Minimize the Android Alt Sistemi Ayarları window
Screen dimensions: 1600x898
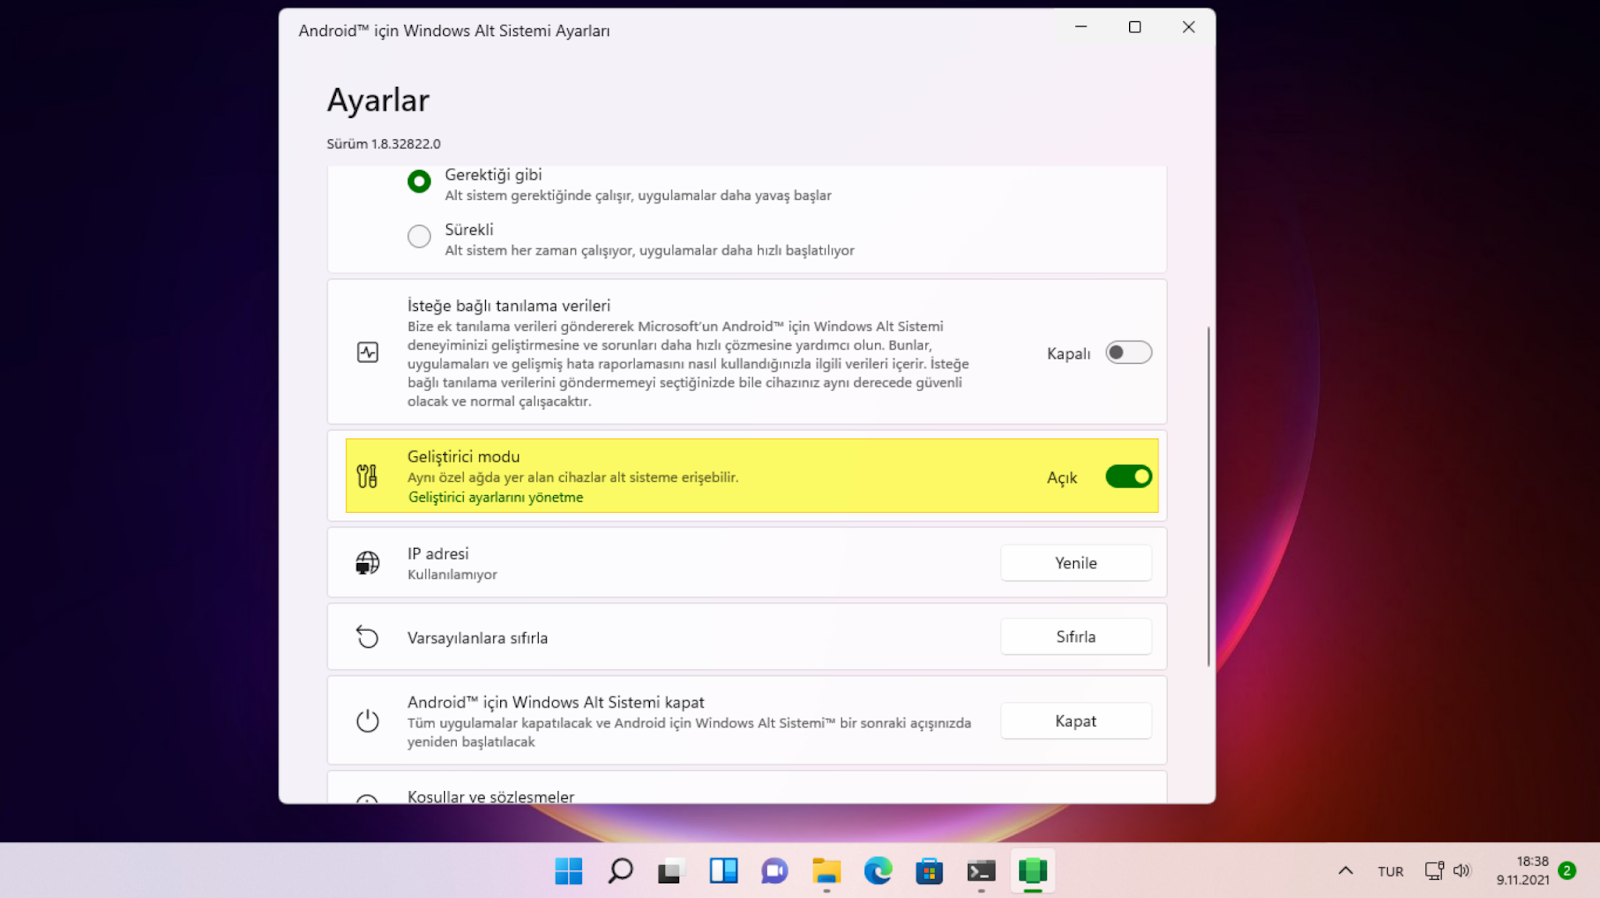point(1081,27)
